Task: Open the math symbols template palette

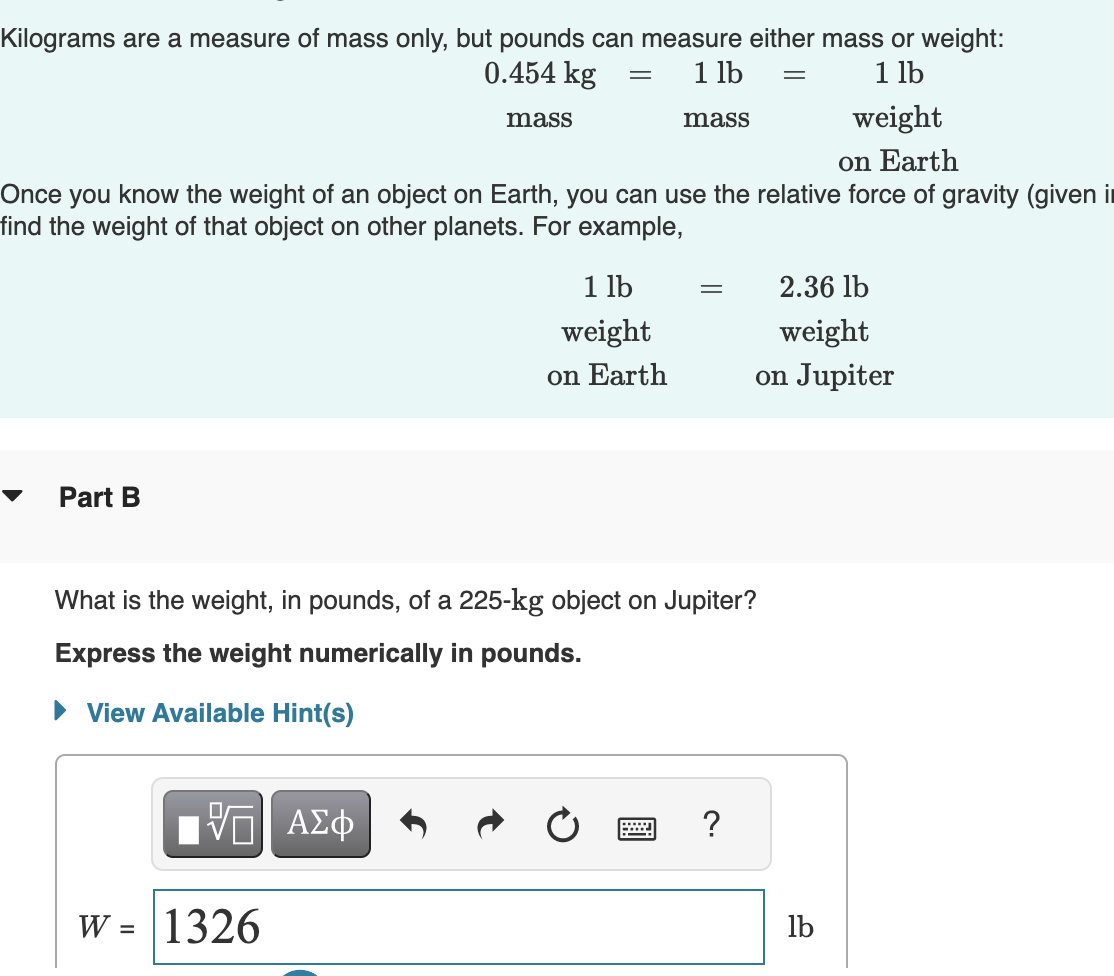Action: (x=211, y=823)
